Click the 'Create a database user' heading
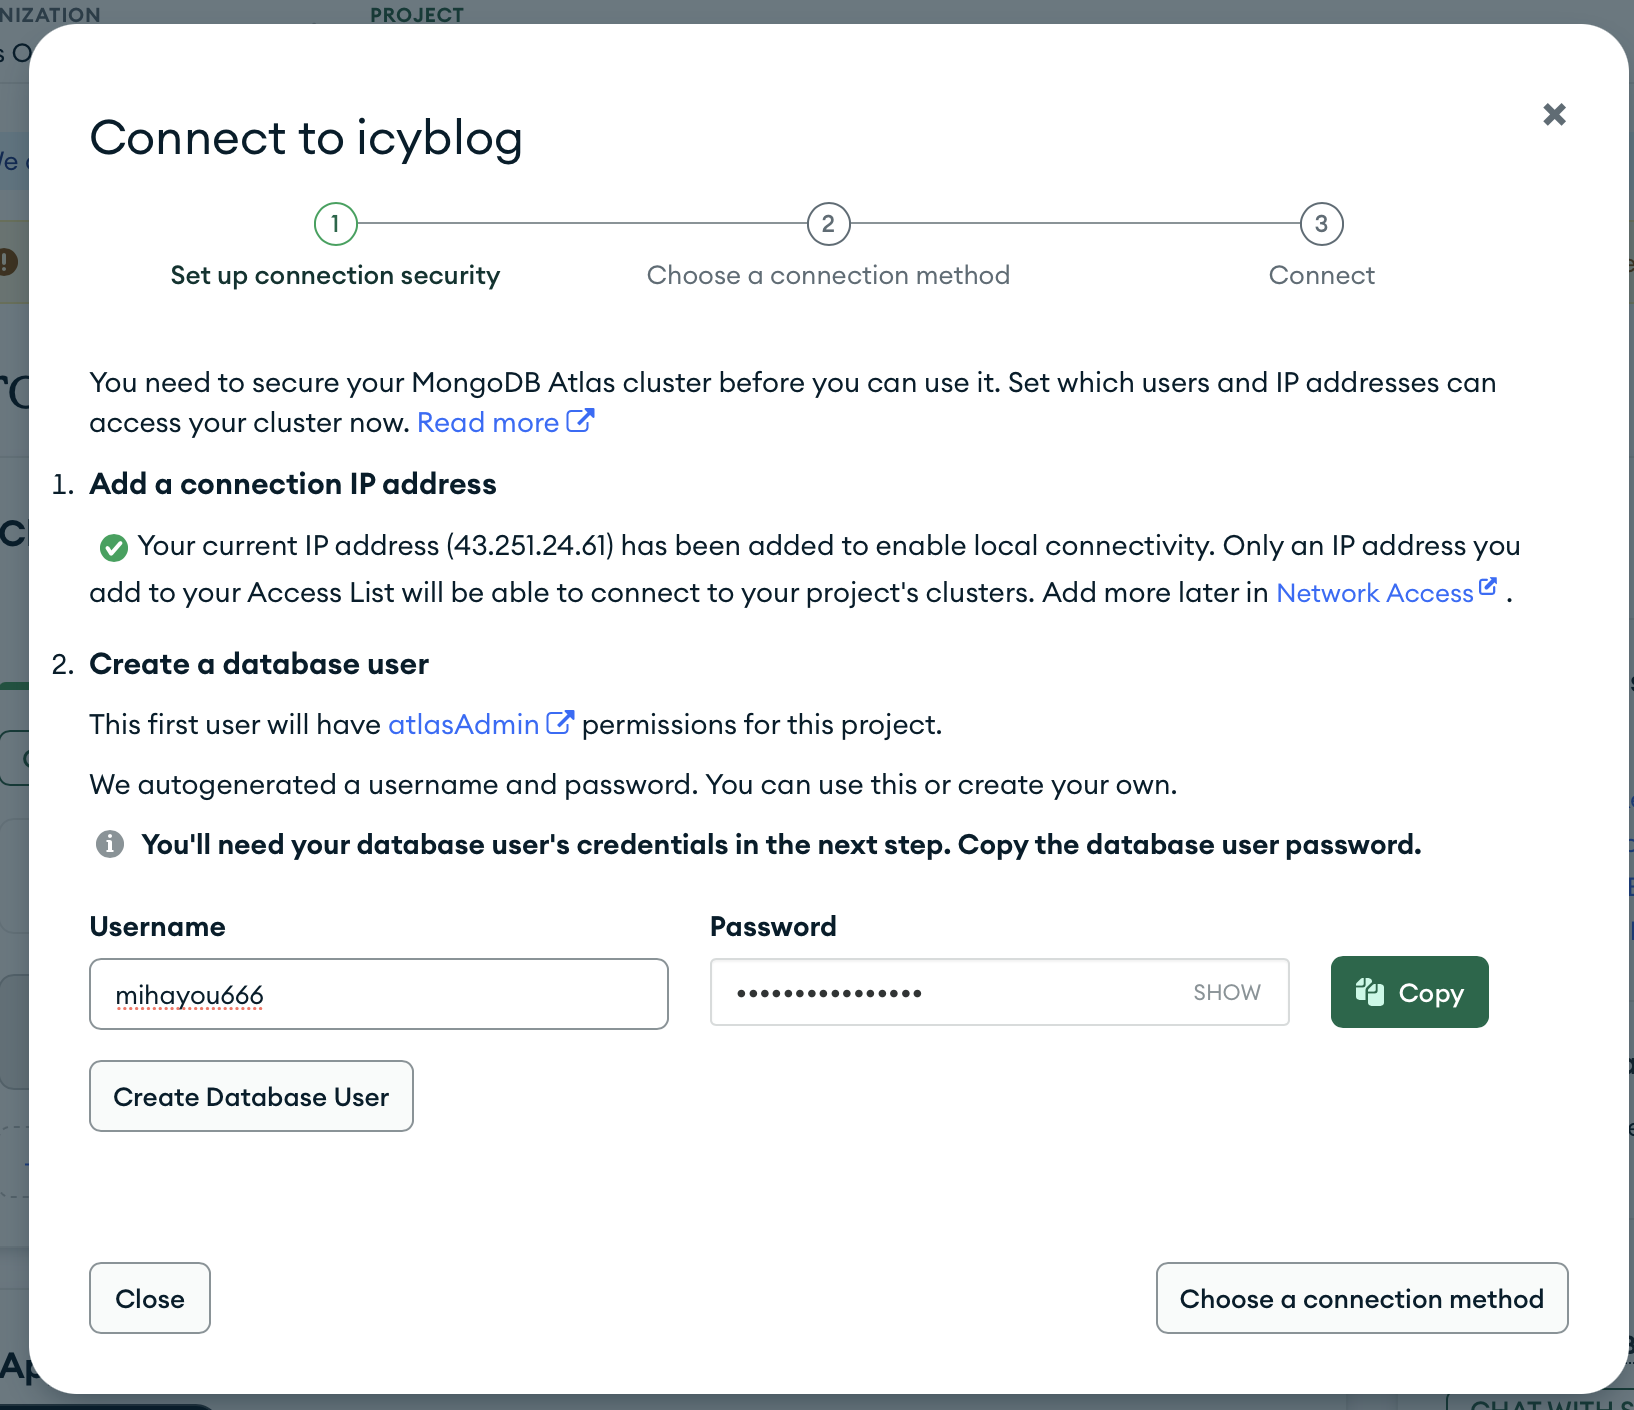This screenshot has height=1410, width=1634. click(259, 664)
